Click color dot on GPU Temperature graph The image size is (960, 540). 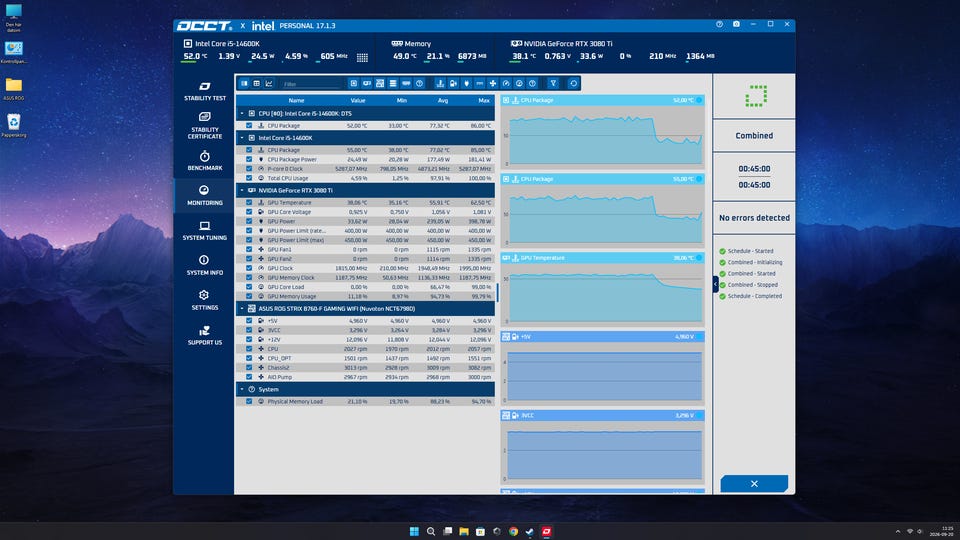[x=699, y=258]
